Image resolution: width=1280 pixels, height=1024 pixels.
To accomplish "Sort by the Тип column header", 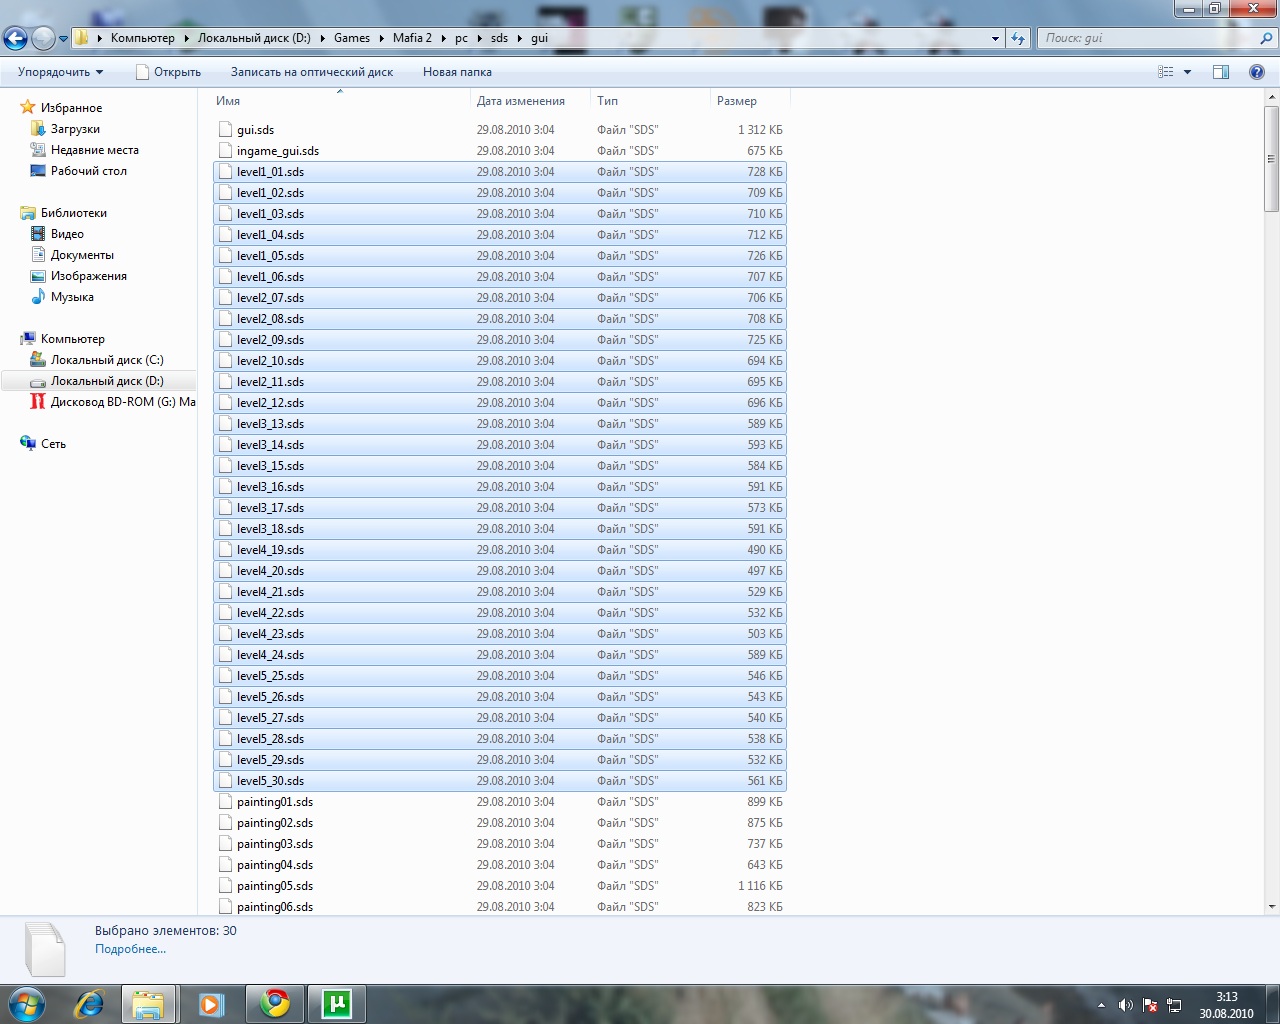I will (650, 101).
